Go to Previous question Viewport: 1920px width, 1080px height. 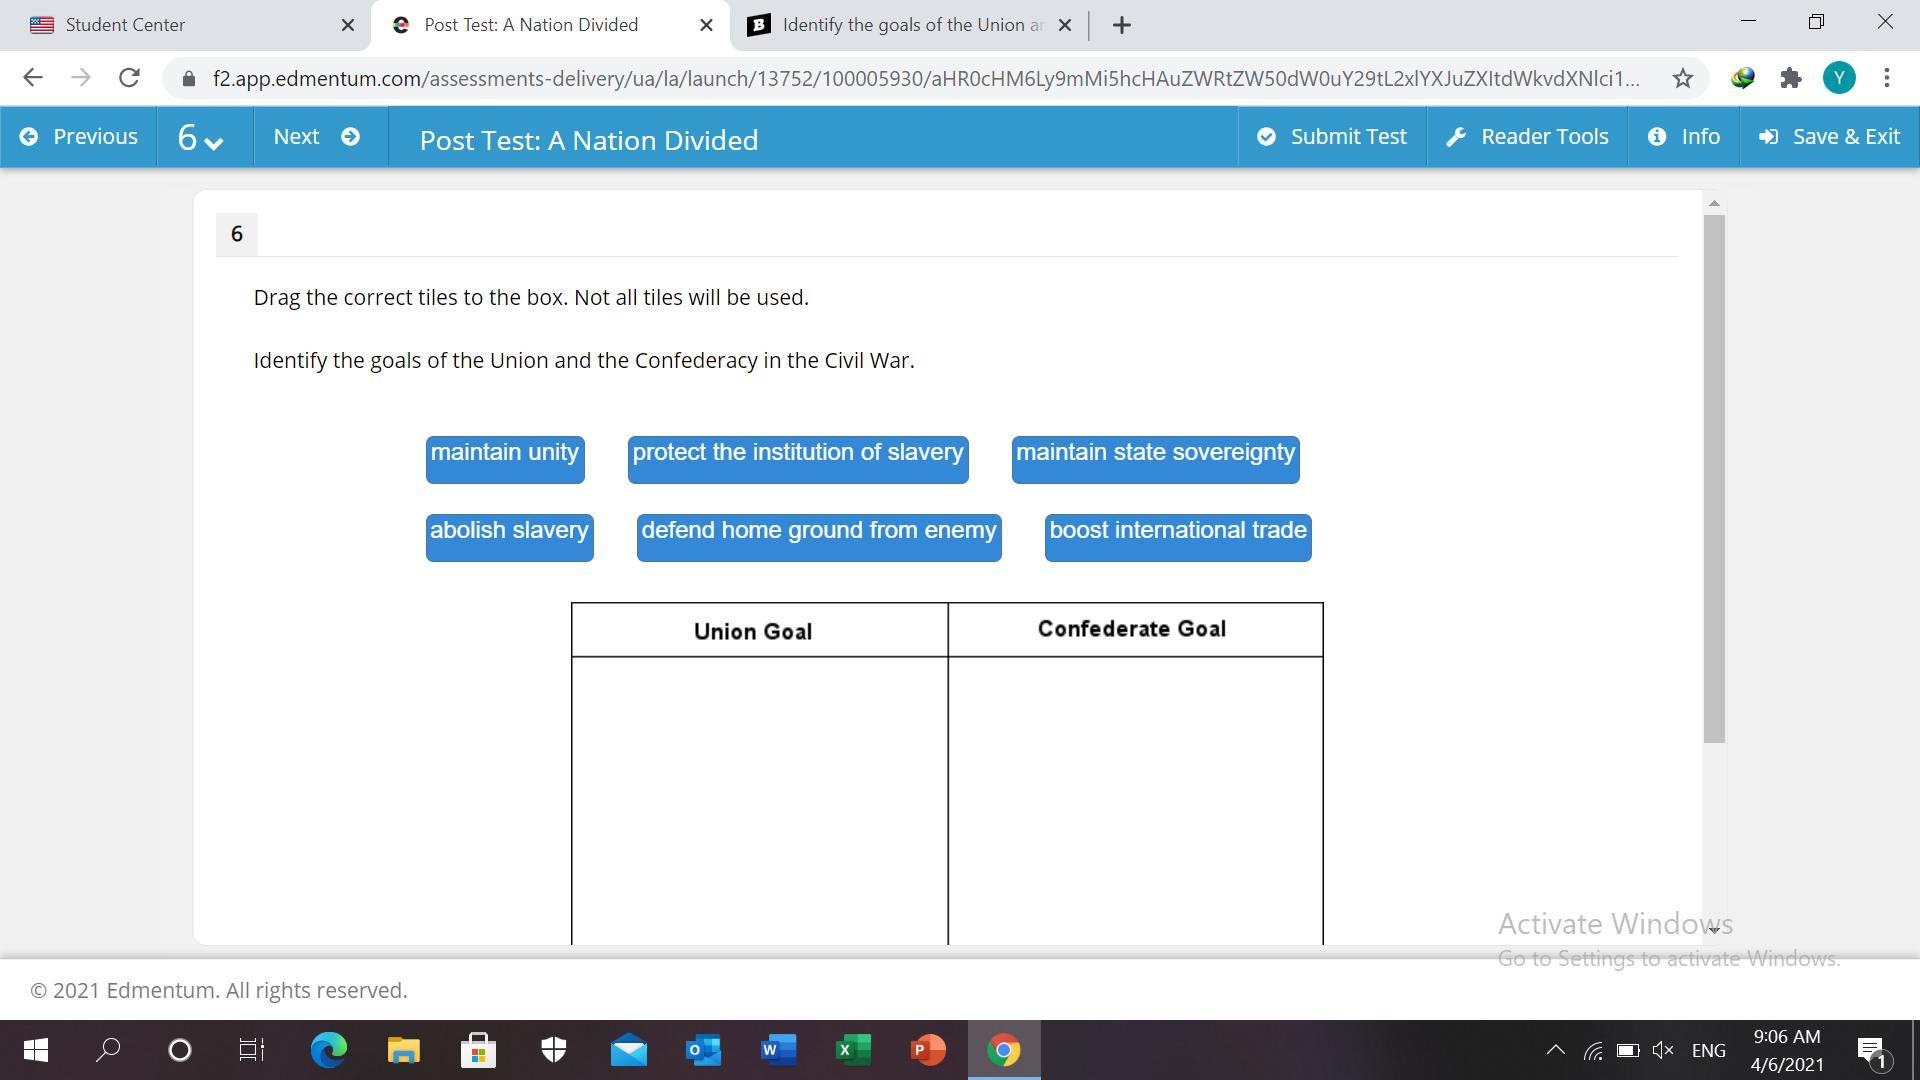79,137
